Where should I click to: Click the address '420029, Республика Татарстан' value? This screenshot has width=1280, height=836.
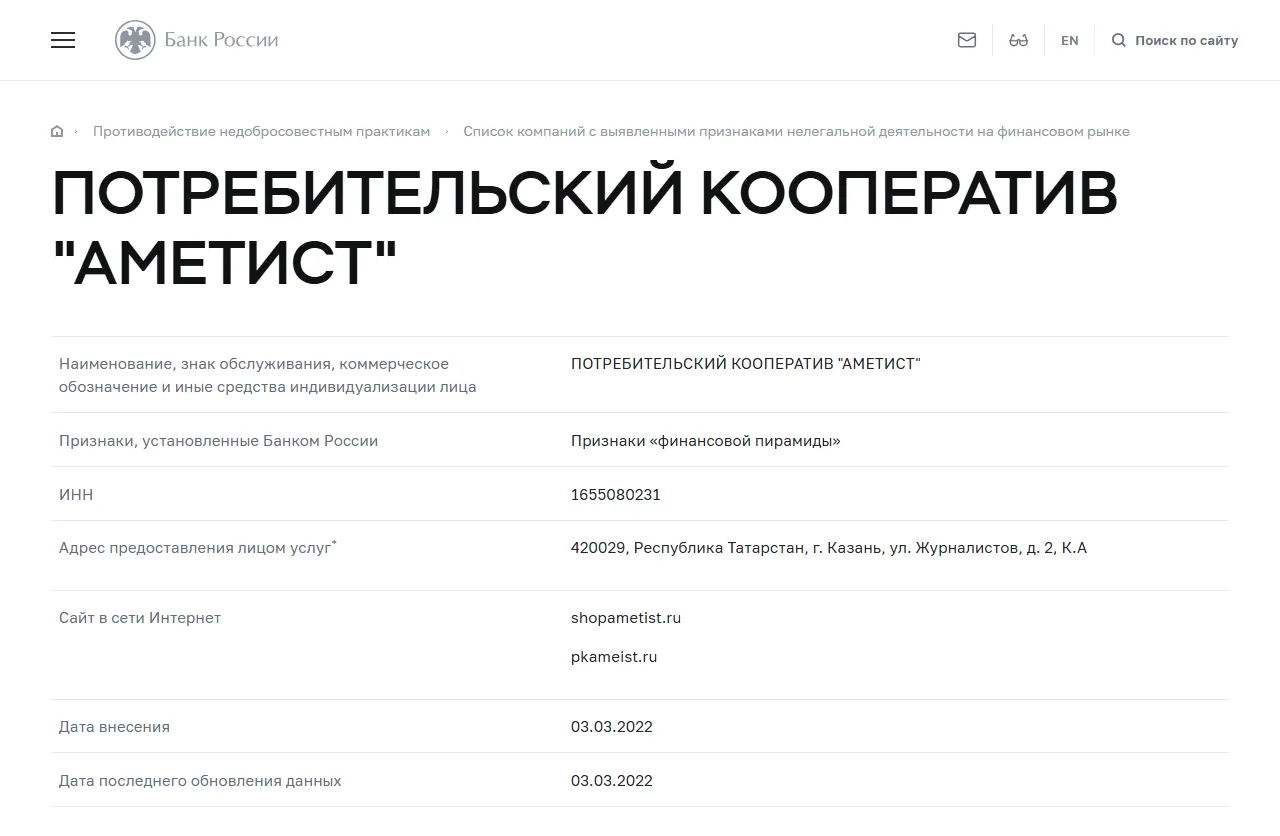pyautogui.click(x=829, y=548)
